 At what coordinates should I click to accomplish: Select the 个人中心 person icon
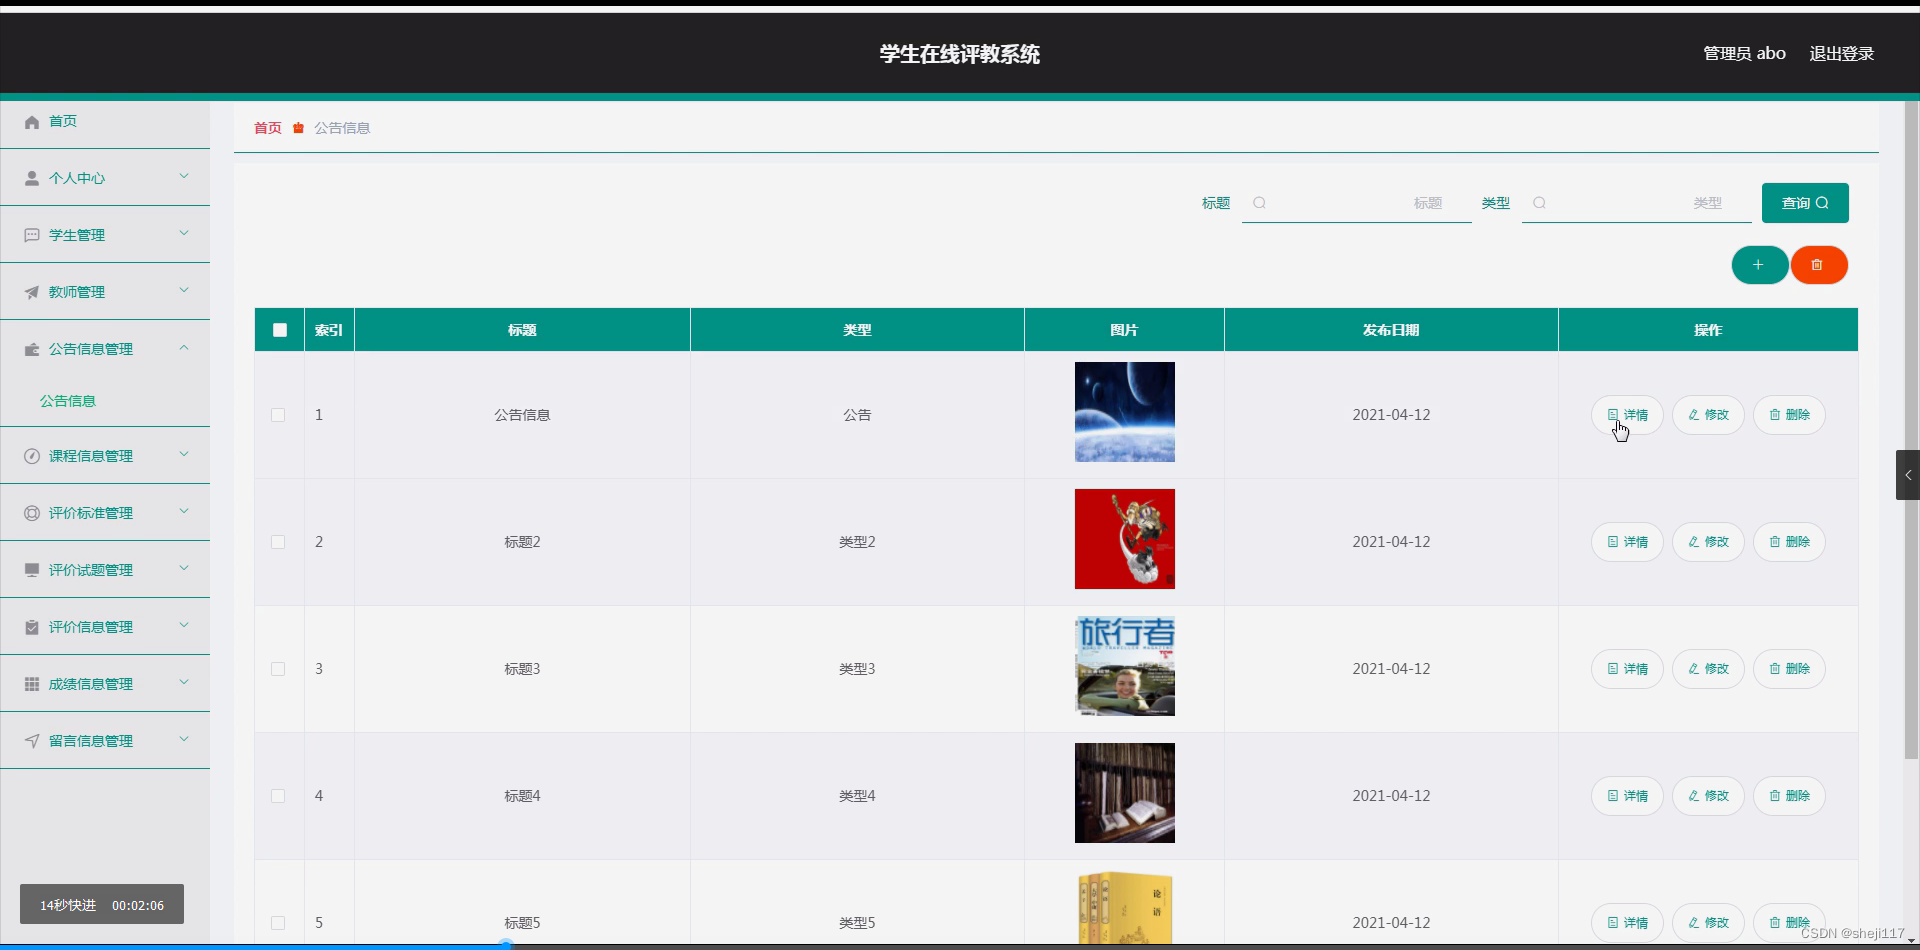pyautogui.click(x=31, y=178)
